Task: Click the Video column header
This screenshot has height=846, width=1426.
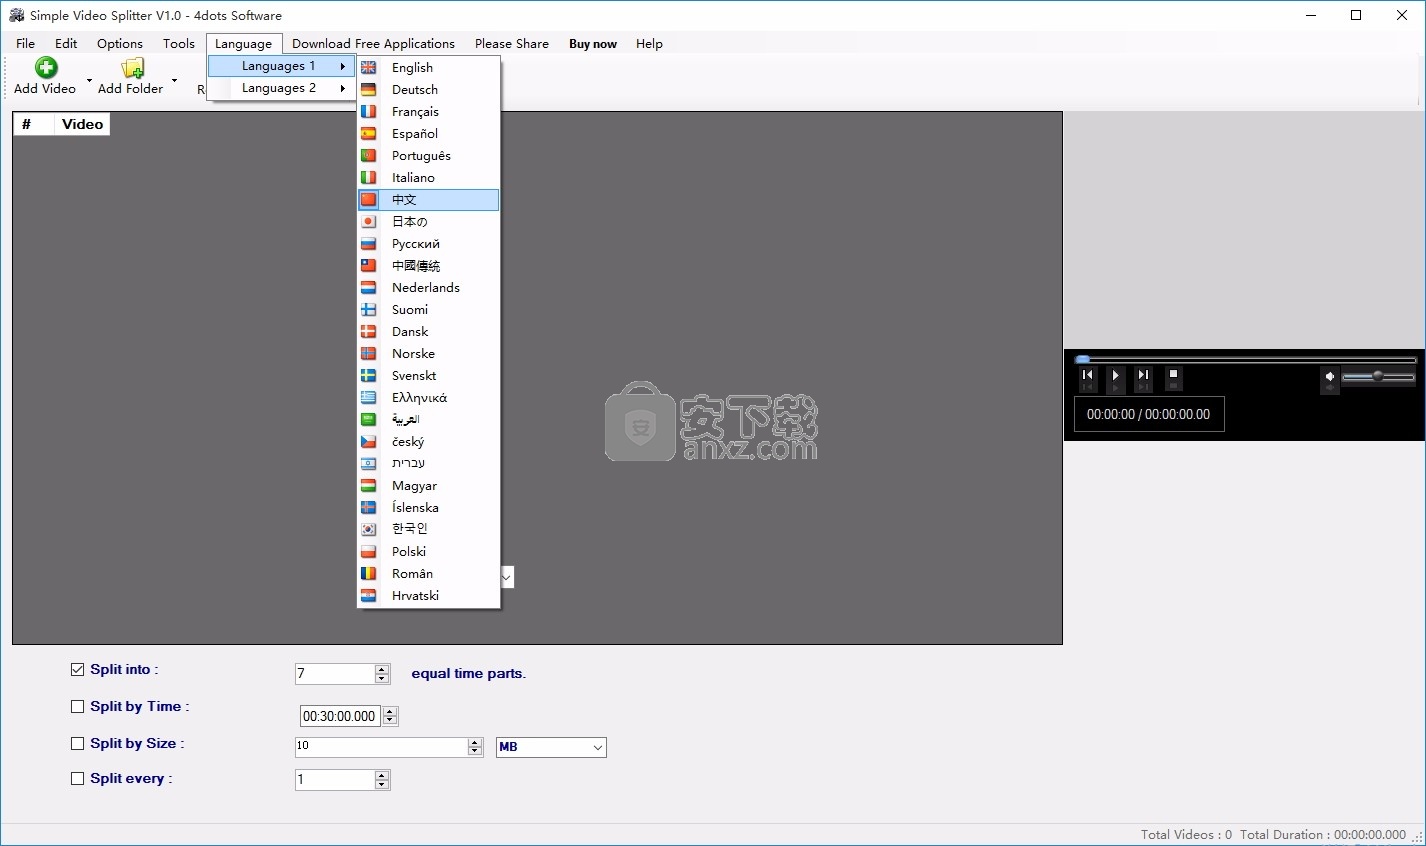Action: pyautogui.click(x=82, y=124)
